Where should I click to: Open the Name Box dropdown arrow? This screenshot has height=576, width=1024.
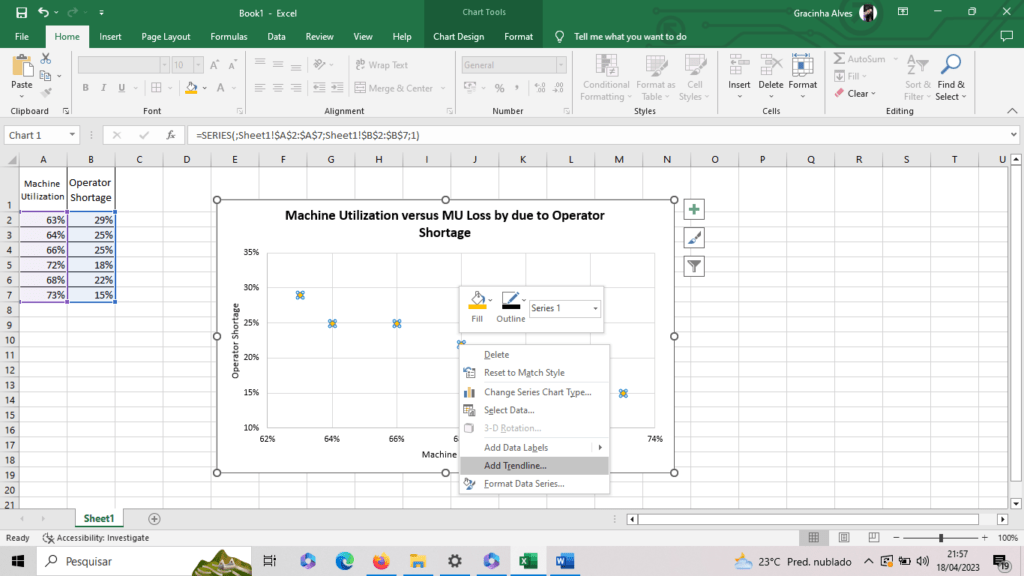click(72, 135)
